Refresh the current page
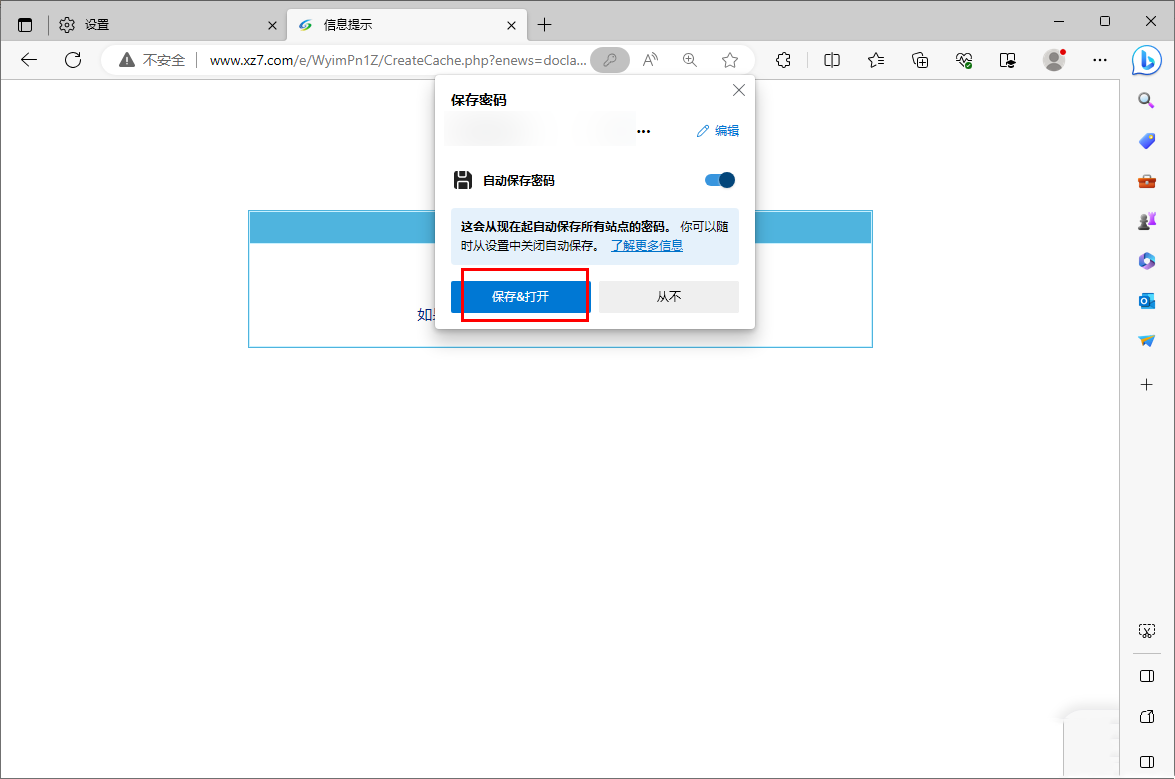The image size is (1175, 779). (x=73, y=59)
